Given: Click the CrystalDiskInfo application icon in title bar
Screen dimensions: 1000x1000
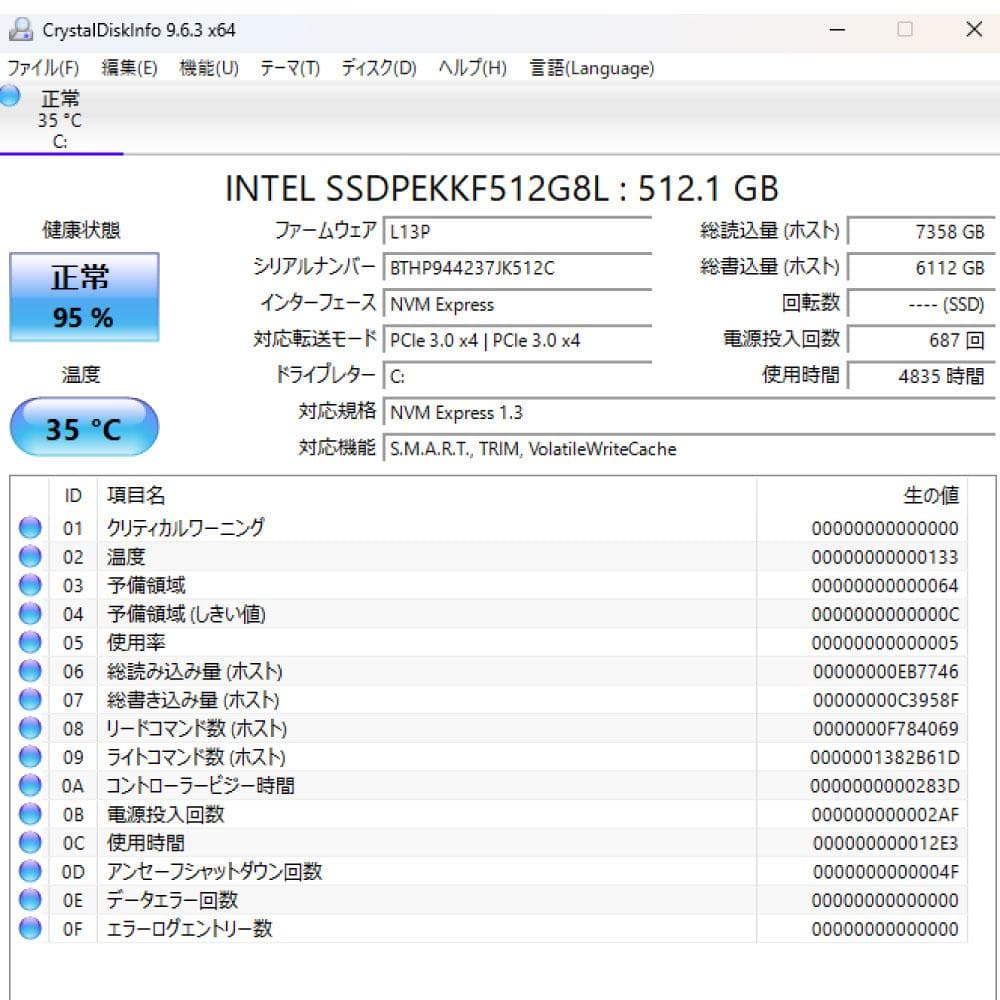Looking at the screenshot, I should pos(22,30).
